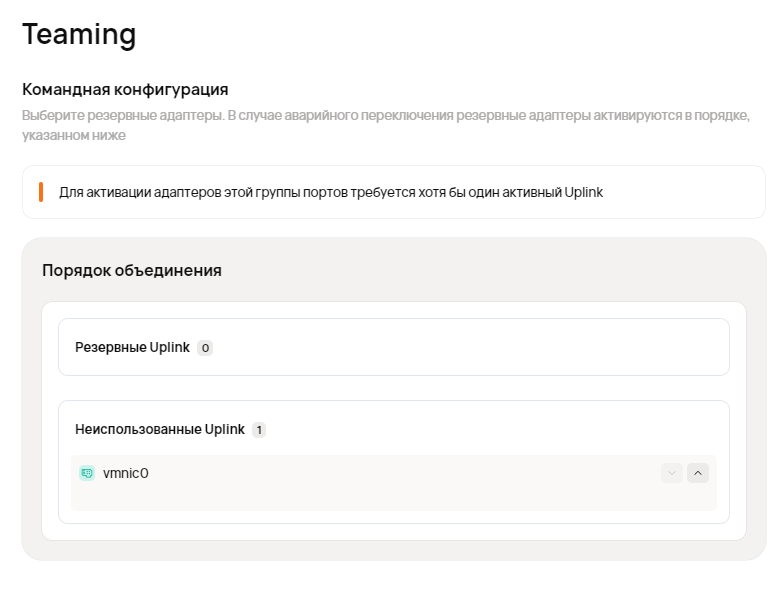
Task: Click the Командная конфигурация heading
Action: [125, 89]
